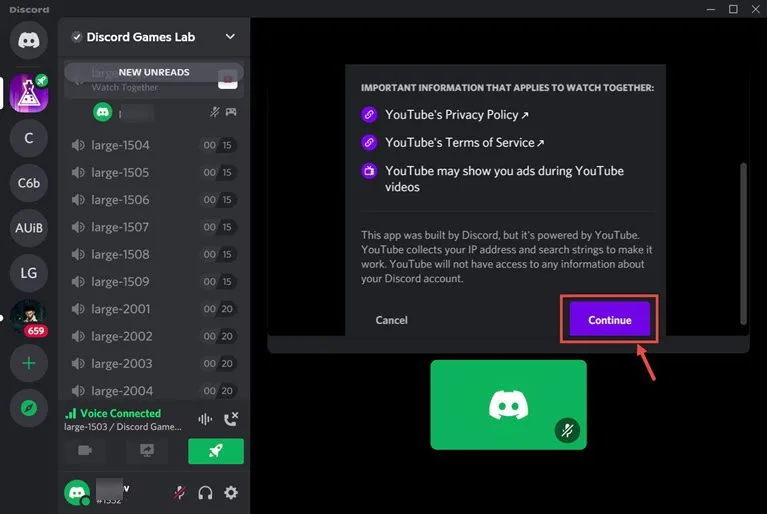
Task: Join voice channel large-1509
Action: pyautogui.click(x=153, y=282)
